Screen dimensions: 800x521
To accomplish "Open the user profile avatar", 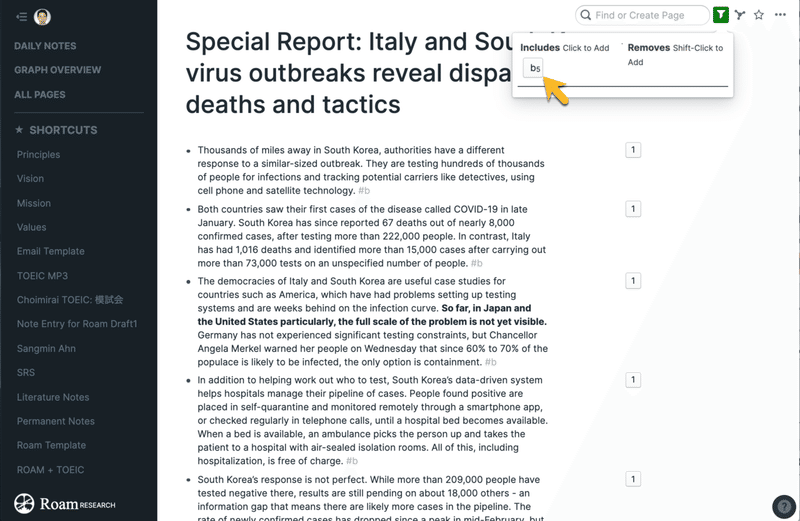I will tap(42, 17).
